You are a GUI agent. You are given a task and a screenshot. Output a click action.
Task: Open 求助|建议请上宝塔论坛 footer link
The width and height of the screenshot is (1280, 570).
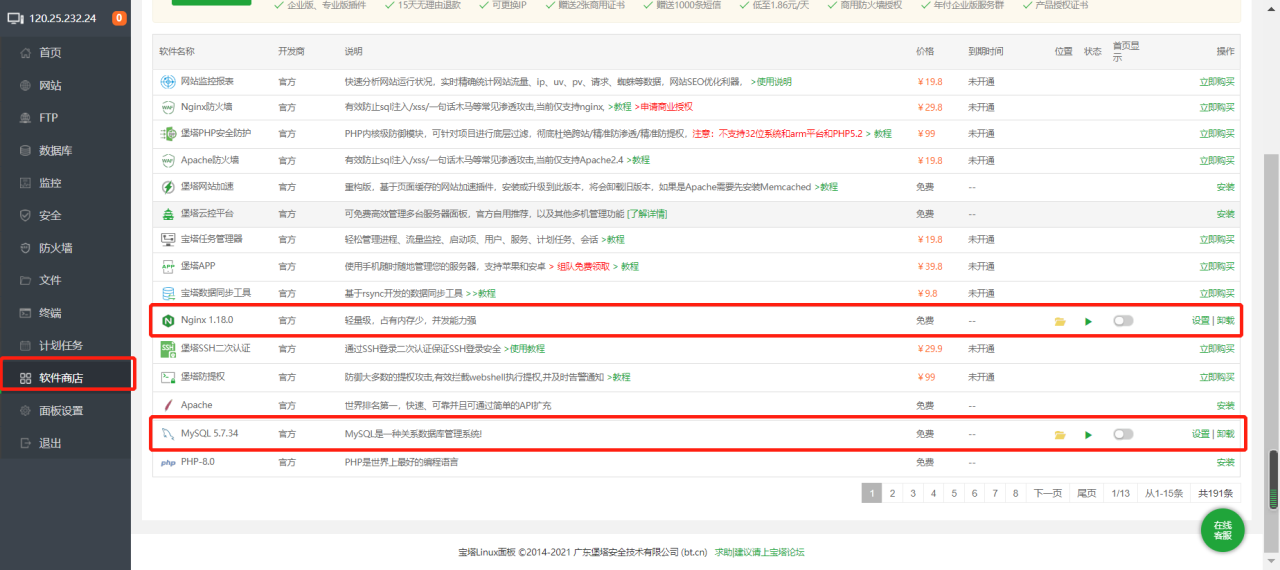coord(759,552)
